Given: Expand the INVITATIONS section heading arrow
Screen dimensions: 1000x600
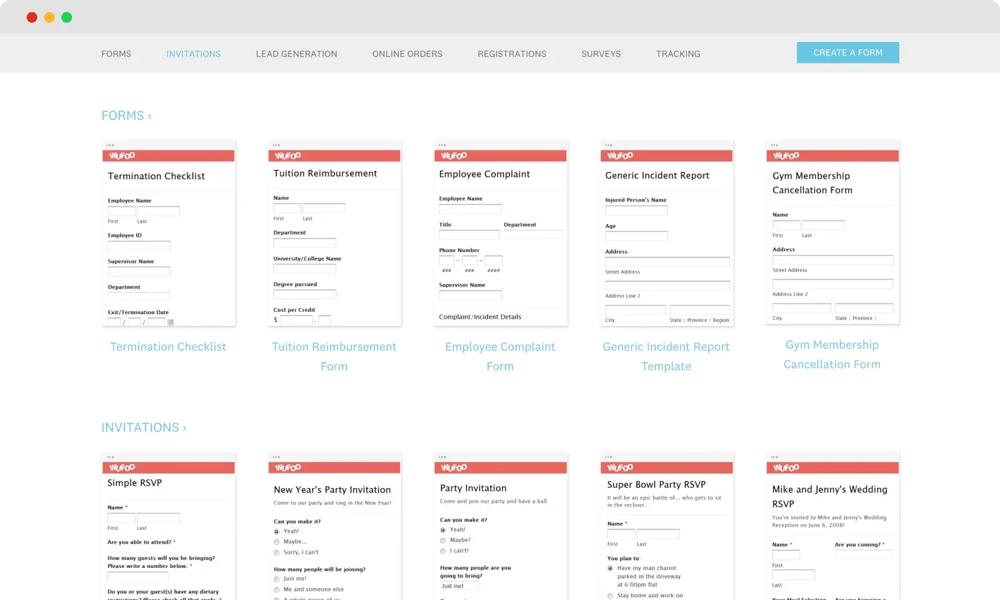Looking at the screenshot, I should click(184, 428).
